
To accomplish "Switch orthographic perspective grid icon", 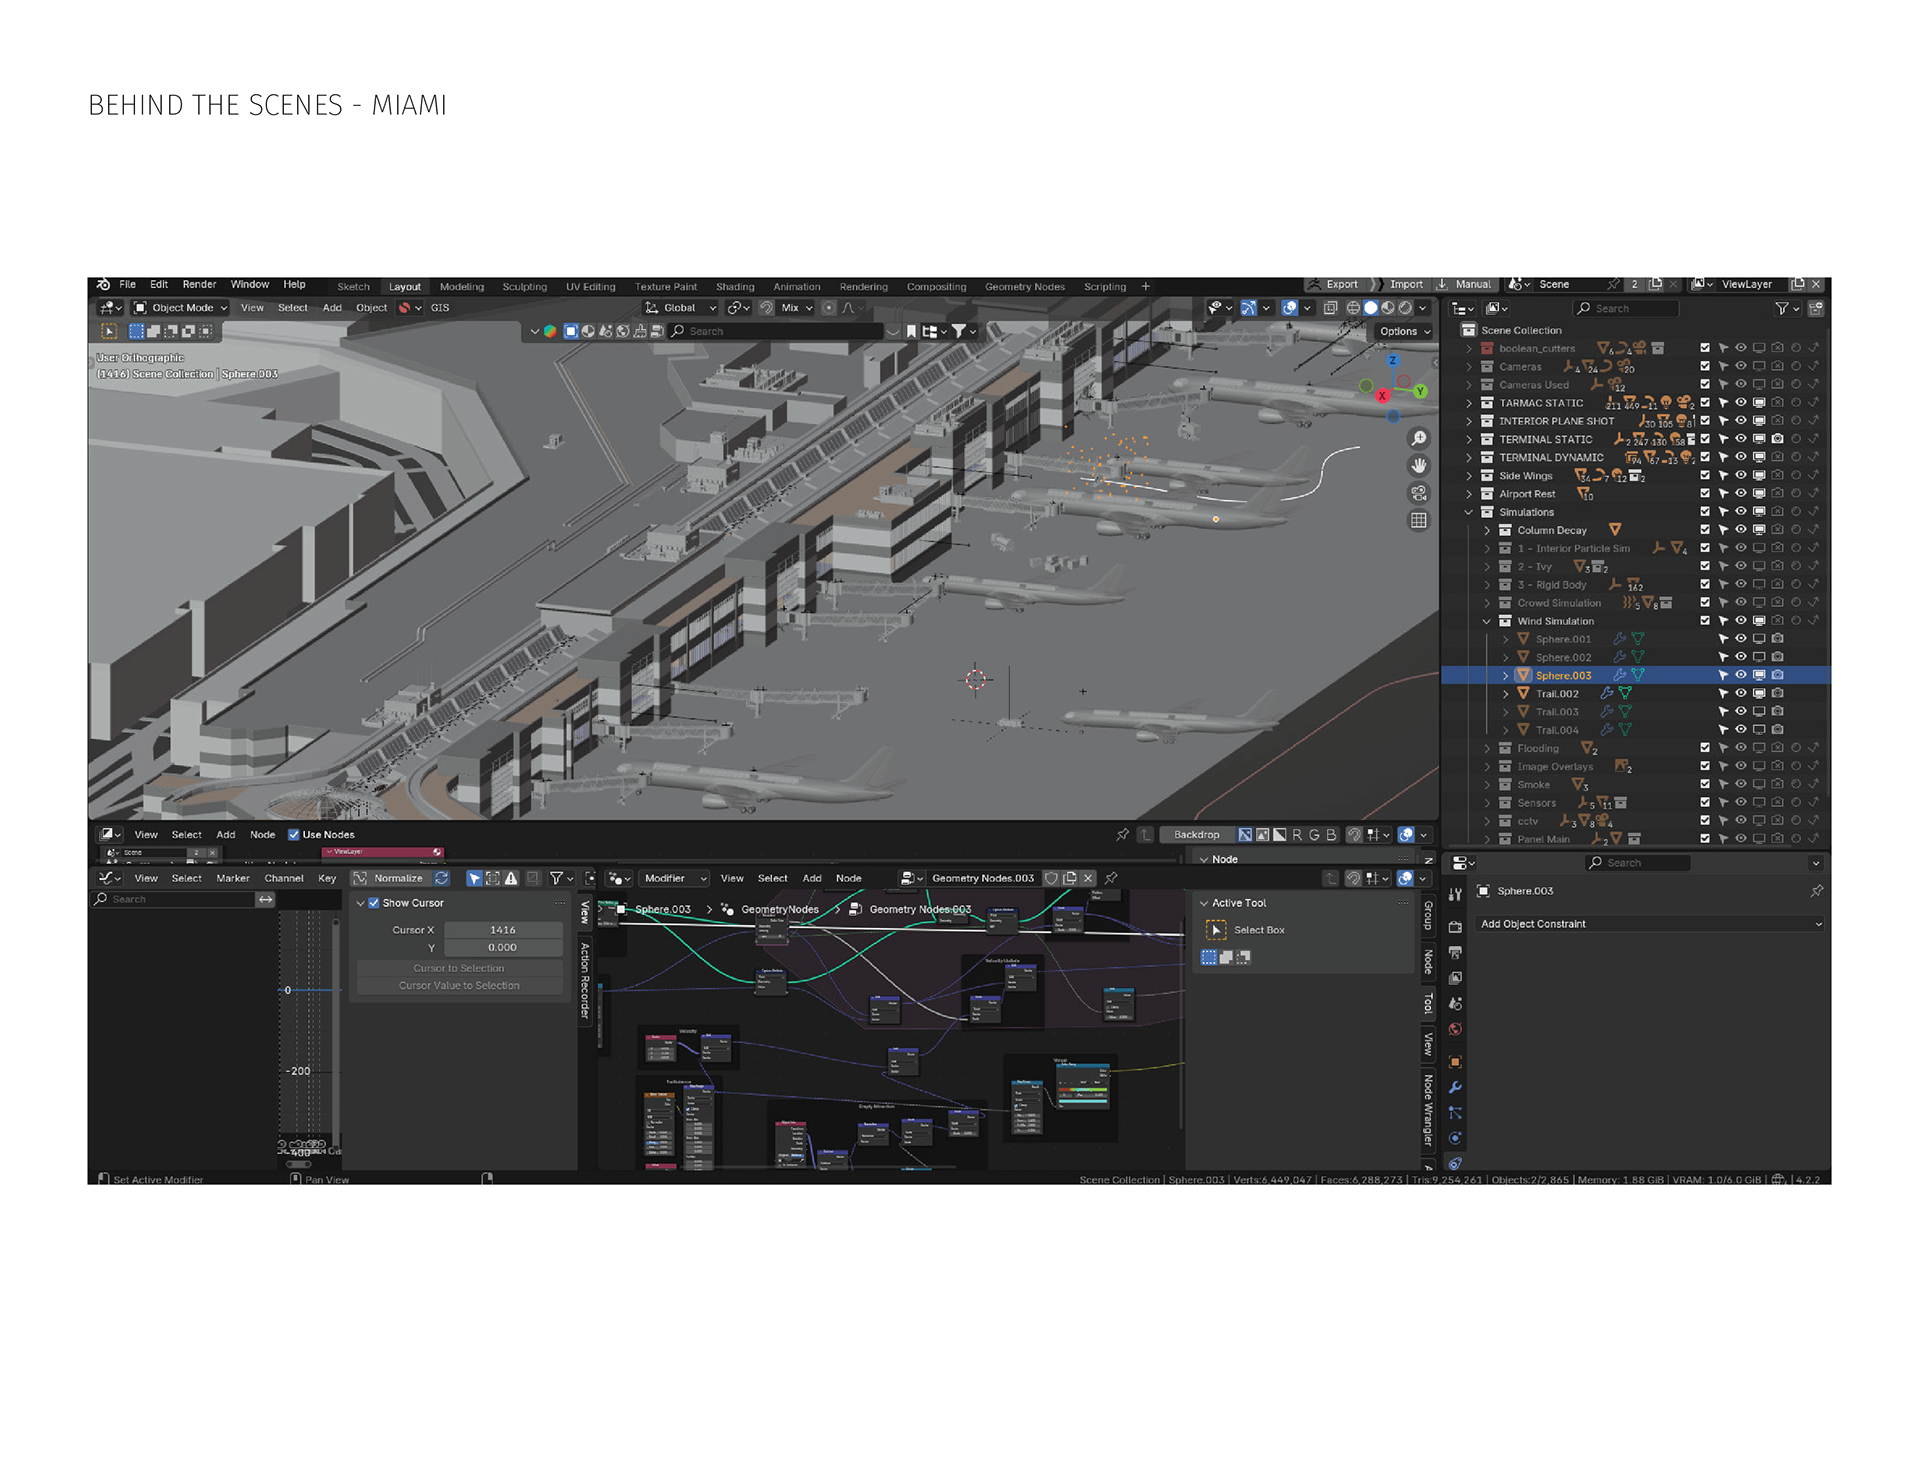I will point(1418,520).
